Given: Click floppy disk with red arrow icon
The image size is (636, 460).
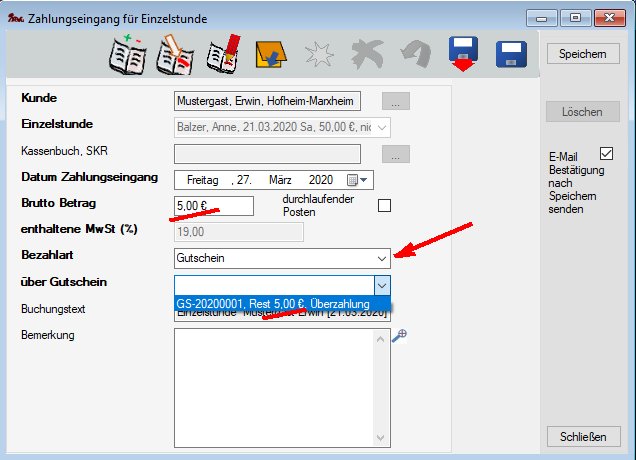Looking at the screenshot, I should pyautogui.click(x=464, y=56).
